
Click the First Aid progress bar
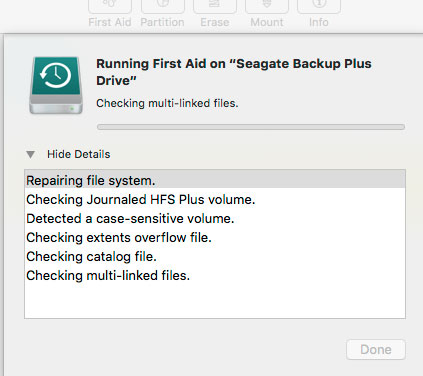[251, 127]
